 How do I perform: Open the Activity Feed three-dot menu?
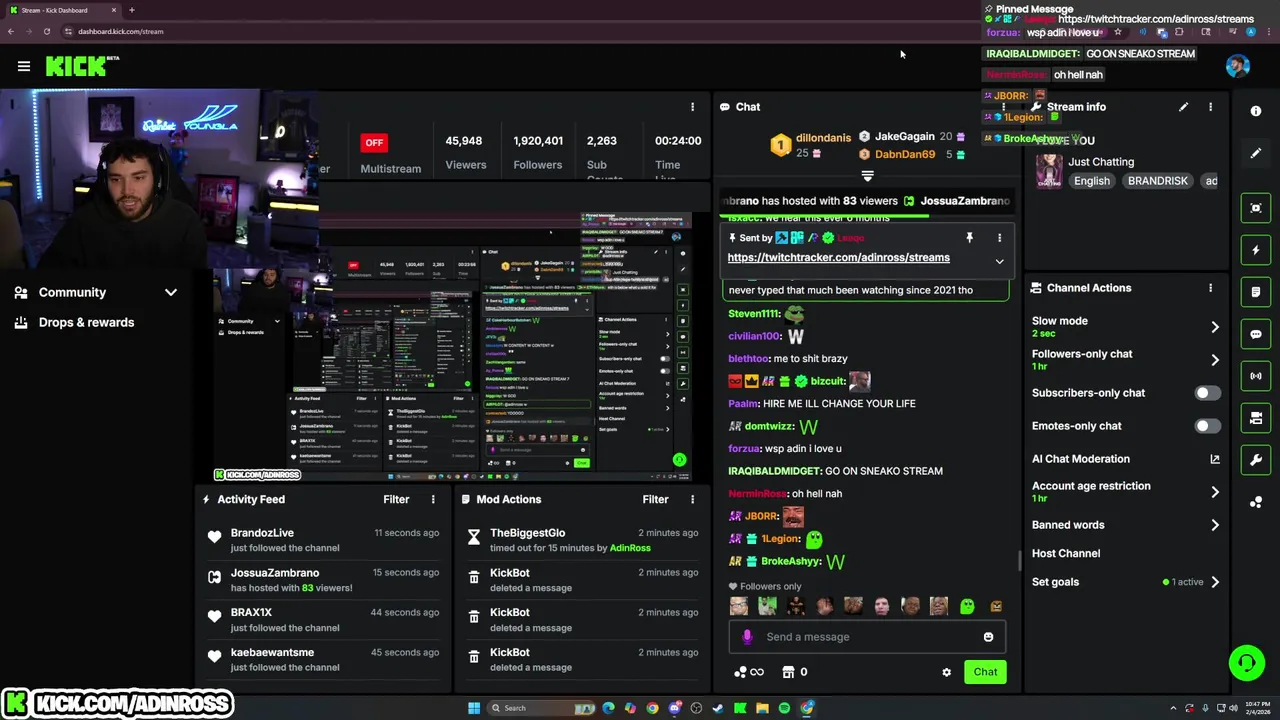[x=433, y=499]
